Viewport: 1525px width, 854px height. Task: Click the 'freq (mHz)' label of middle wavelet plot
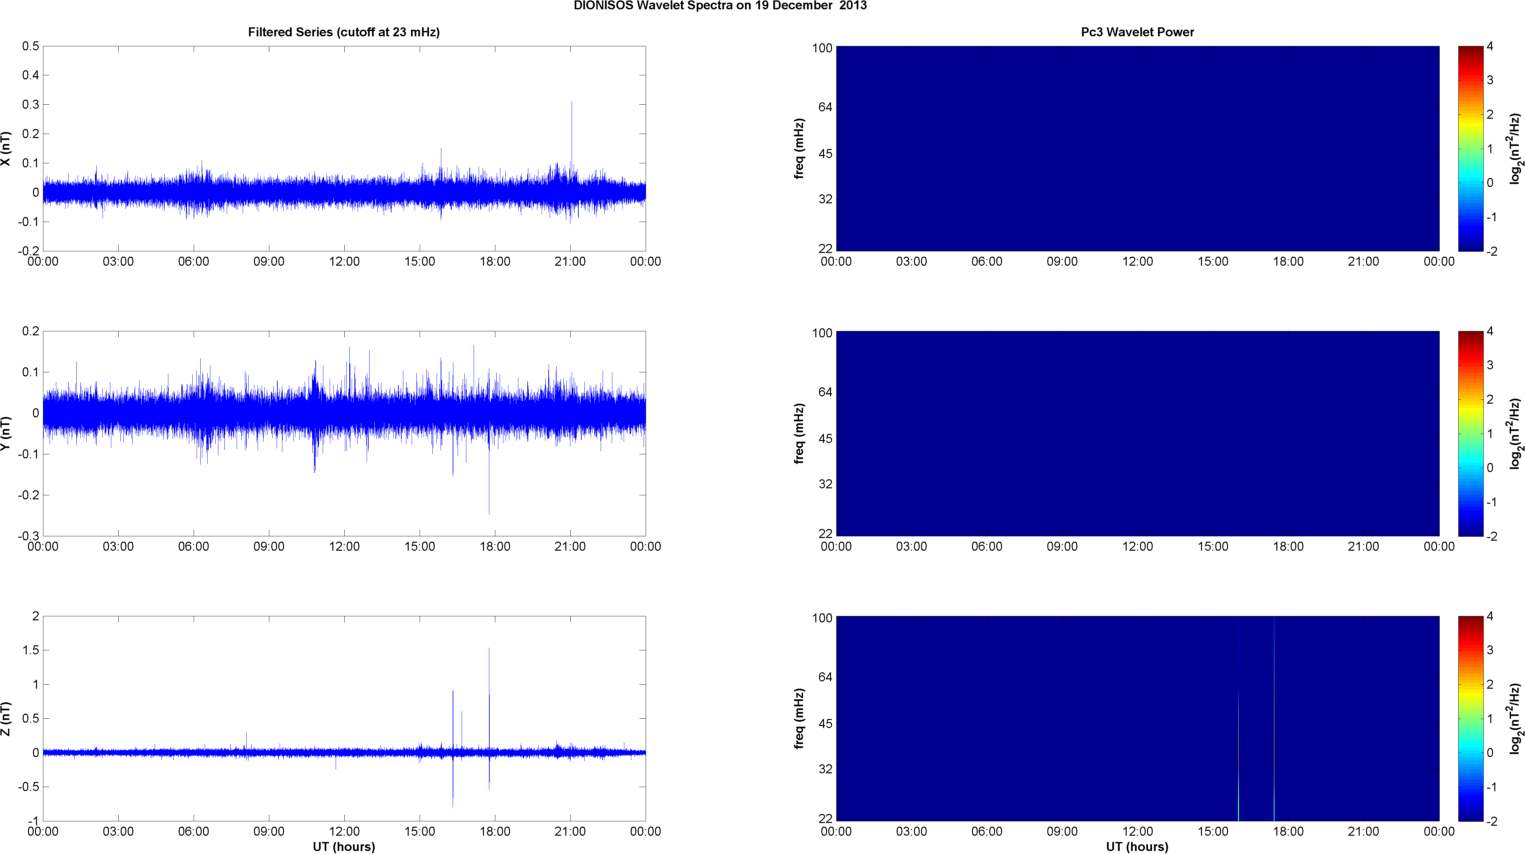tap(800, 433)
